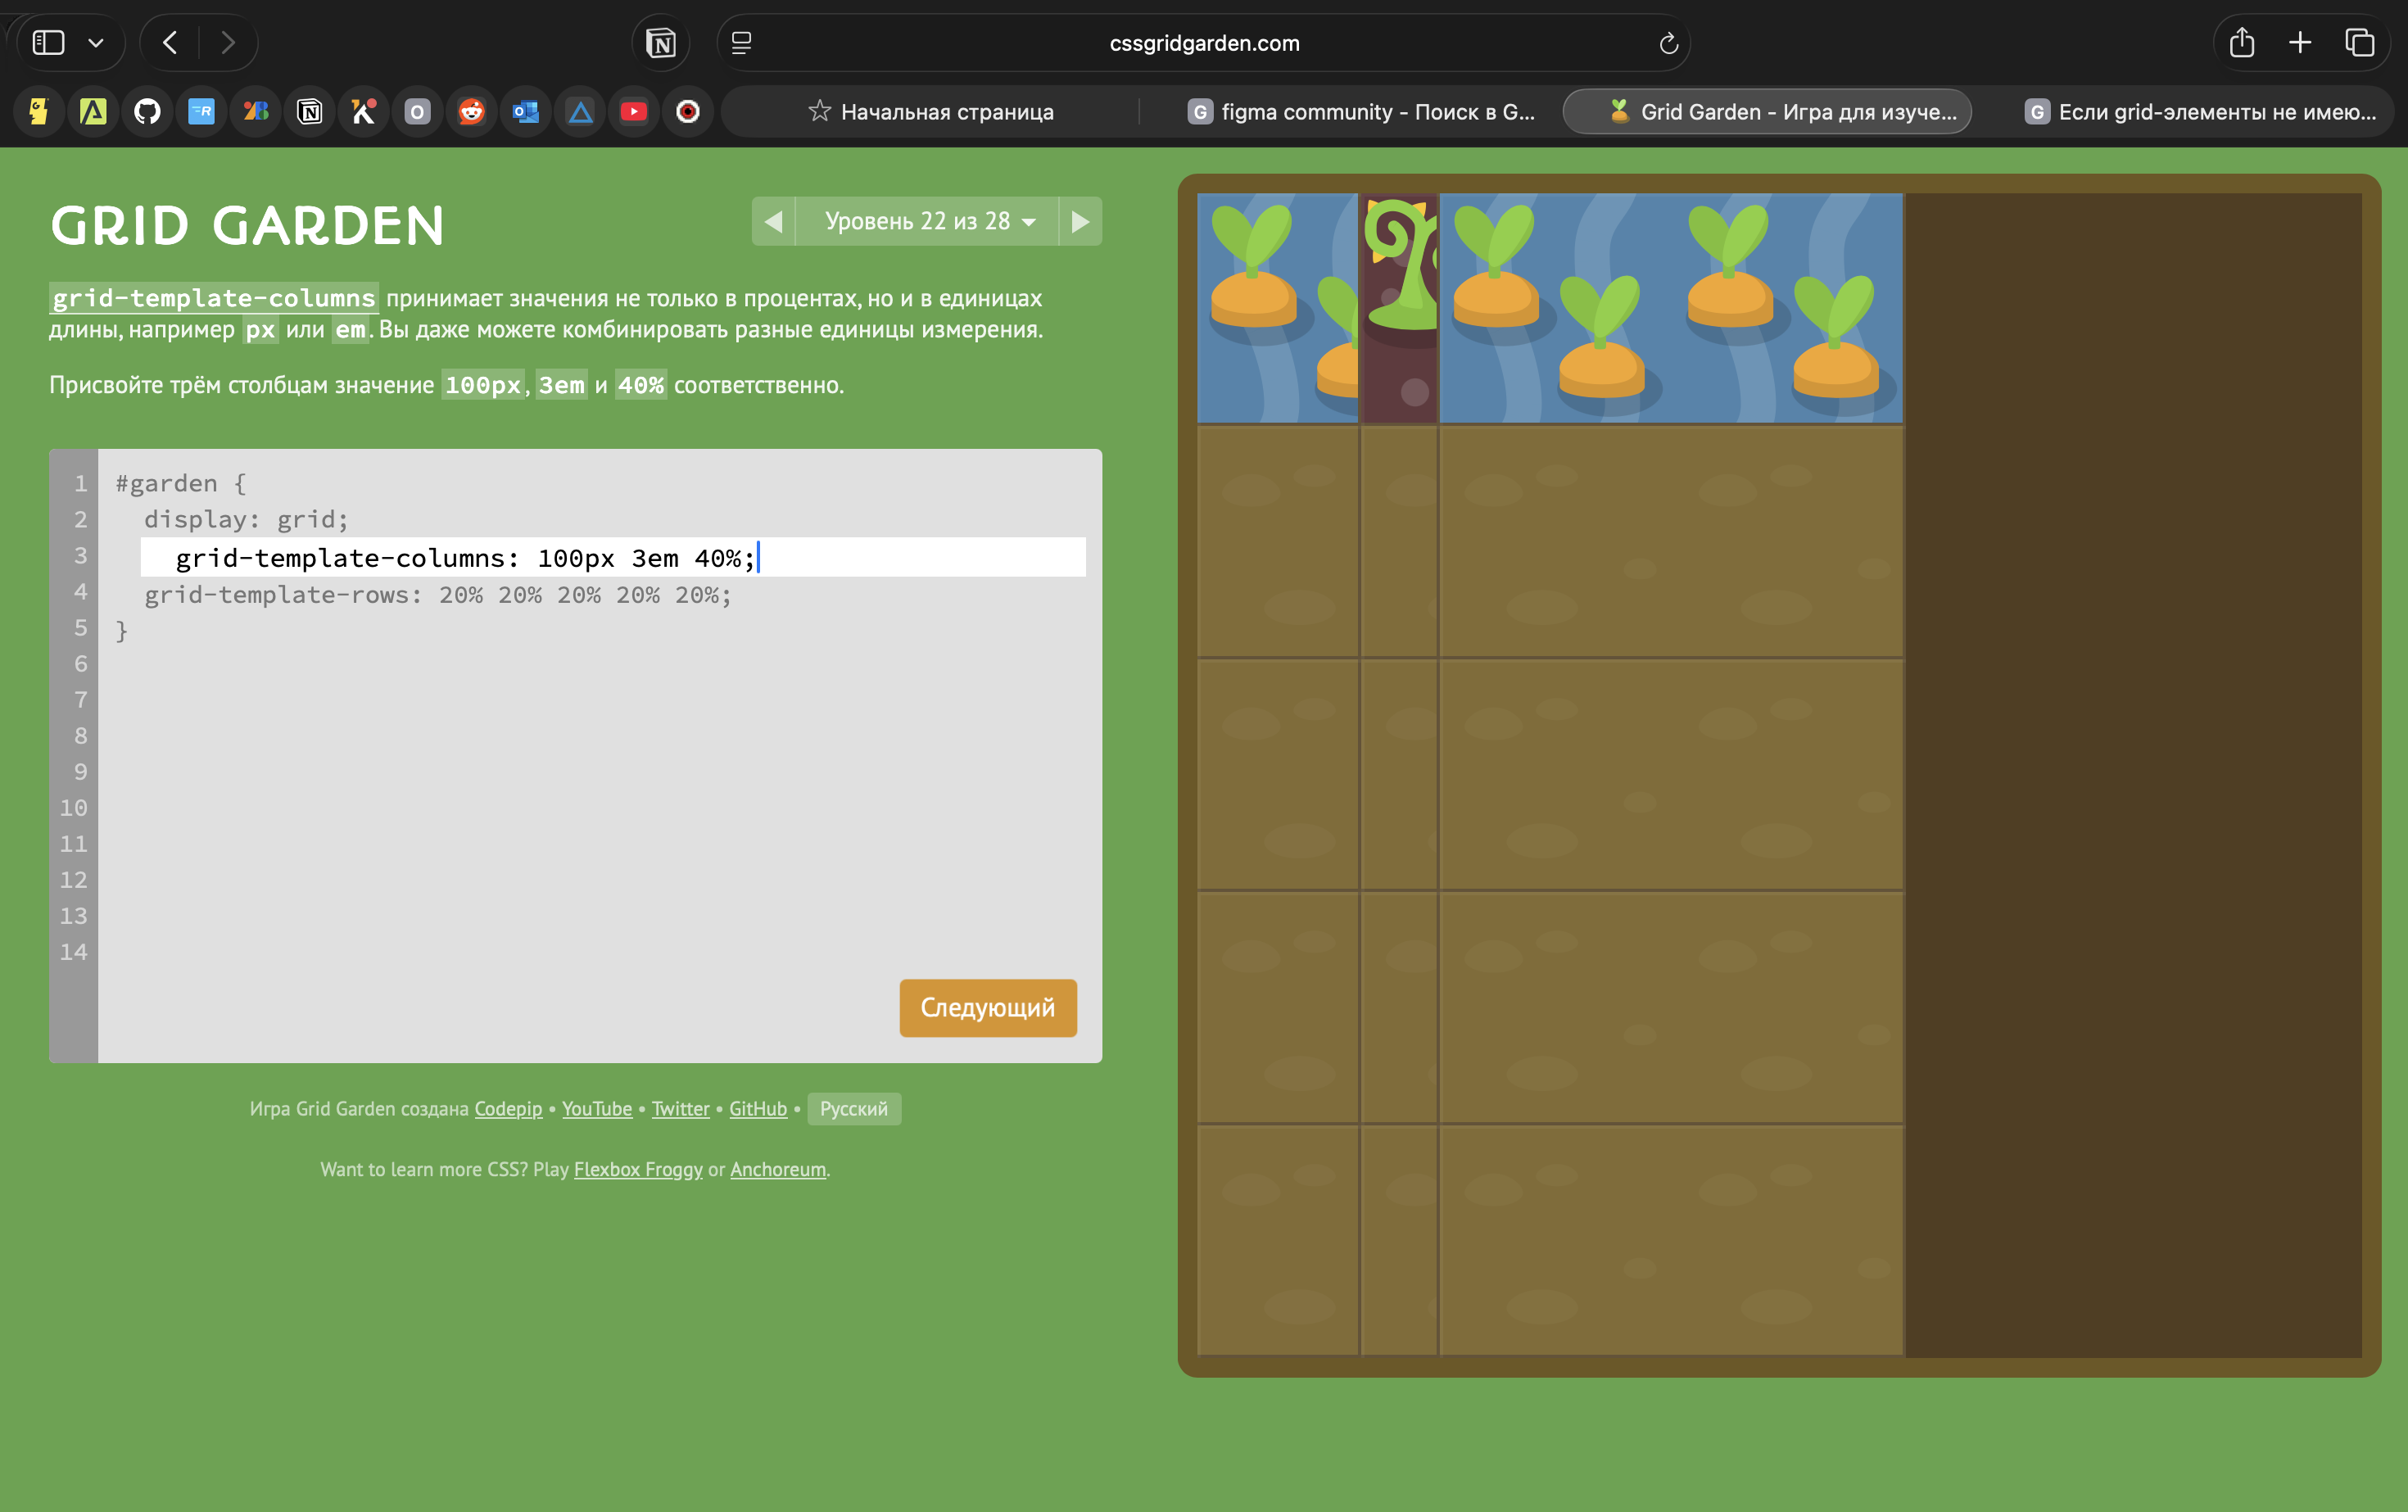
Task: Go to the next level with right arrow
Action: click(x=1080, y=221)
